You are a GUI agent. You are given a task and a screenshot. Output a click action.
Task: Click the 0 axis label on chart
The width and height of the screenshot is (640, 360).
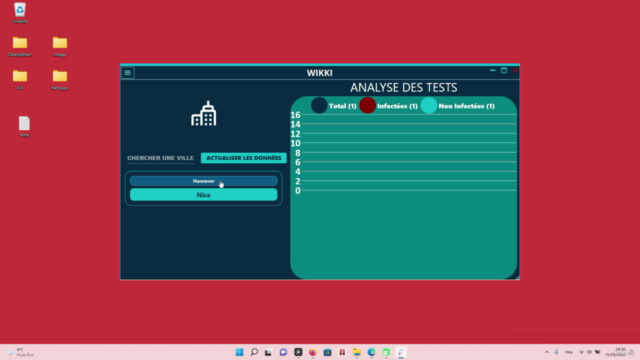298,191
